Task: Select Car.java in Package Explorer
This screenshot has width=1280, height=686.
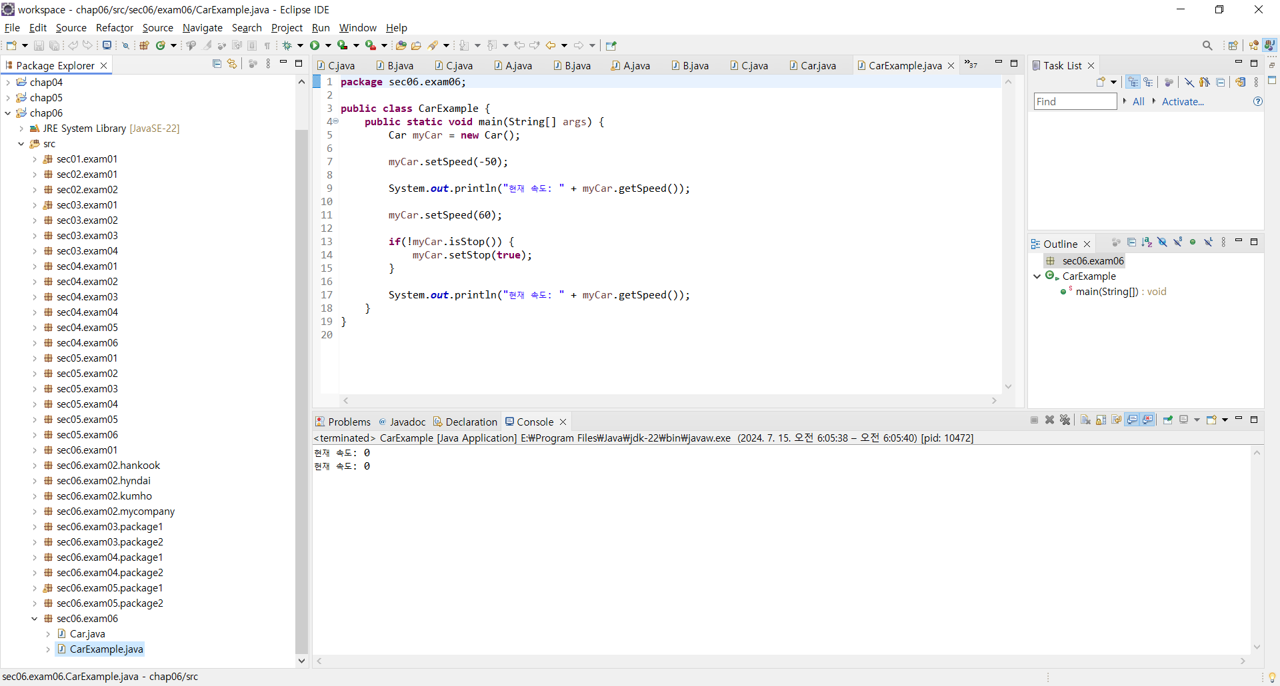Action: click(x=87, y=634)
